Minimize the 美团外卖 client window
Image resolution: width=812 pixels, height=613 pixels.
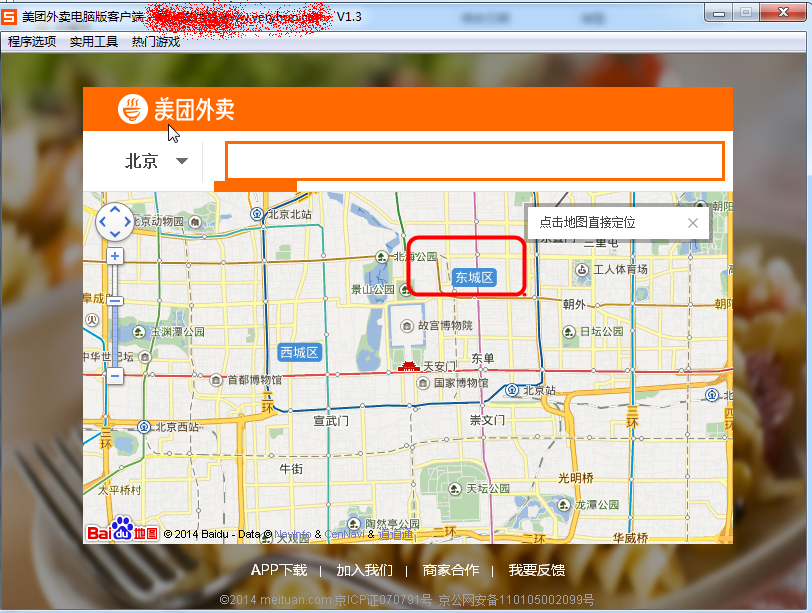[719, 13]
